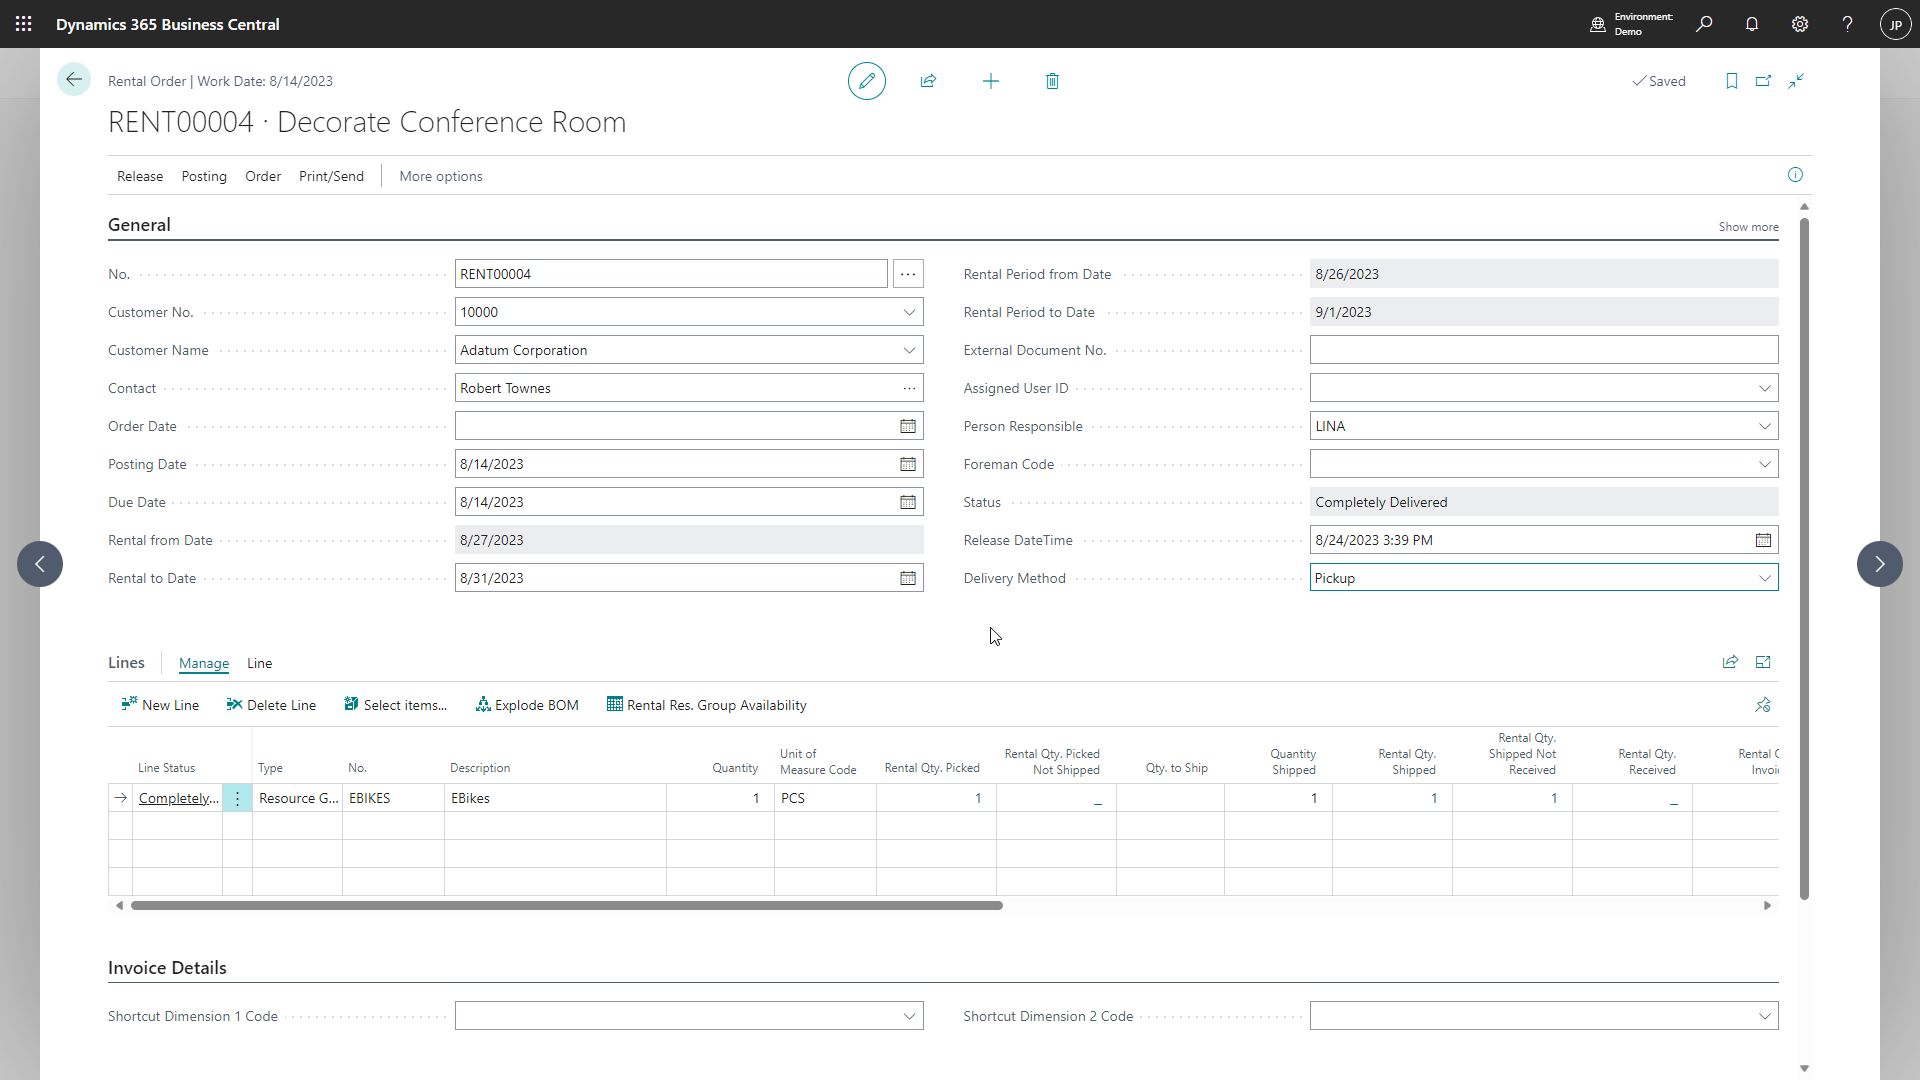Click the Edit (pencil) icon to edit

coord(866,80)
